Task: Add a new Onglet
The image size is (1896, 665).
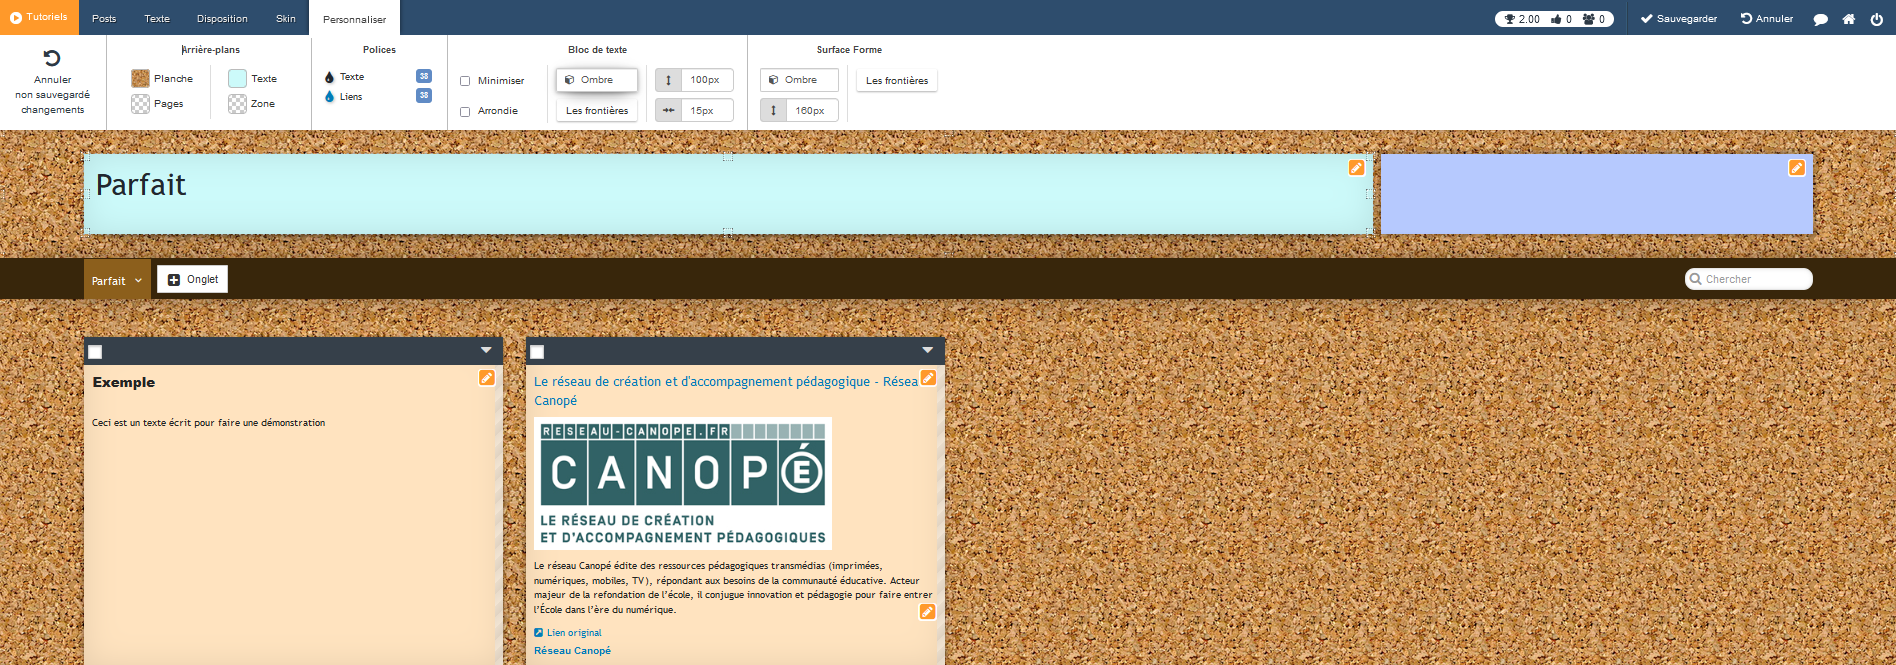Action: pos(192,279)
